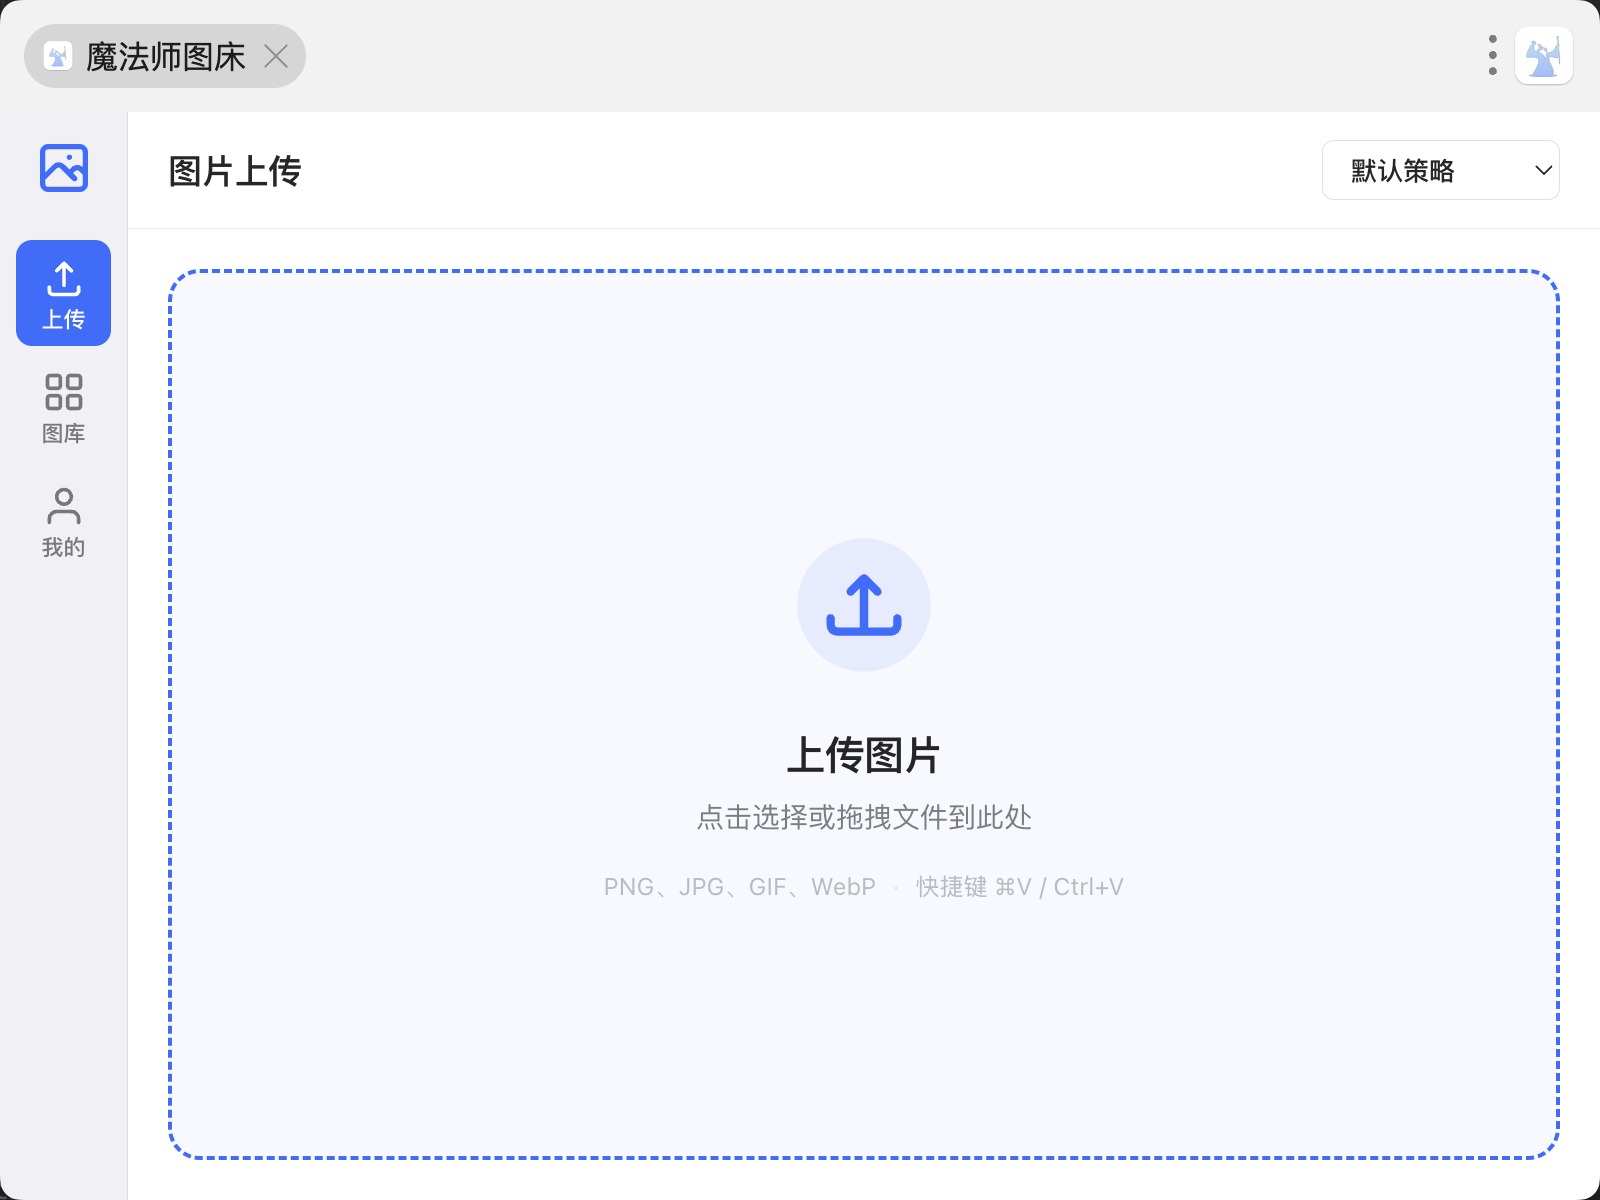
Task: Select the sidebar 上传 upload arrow icon
Action: click(63, 279)
